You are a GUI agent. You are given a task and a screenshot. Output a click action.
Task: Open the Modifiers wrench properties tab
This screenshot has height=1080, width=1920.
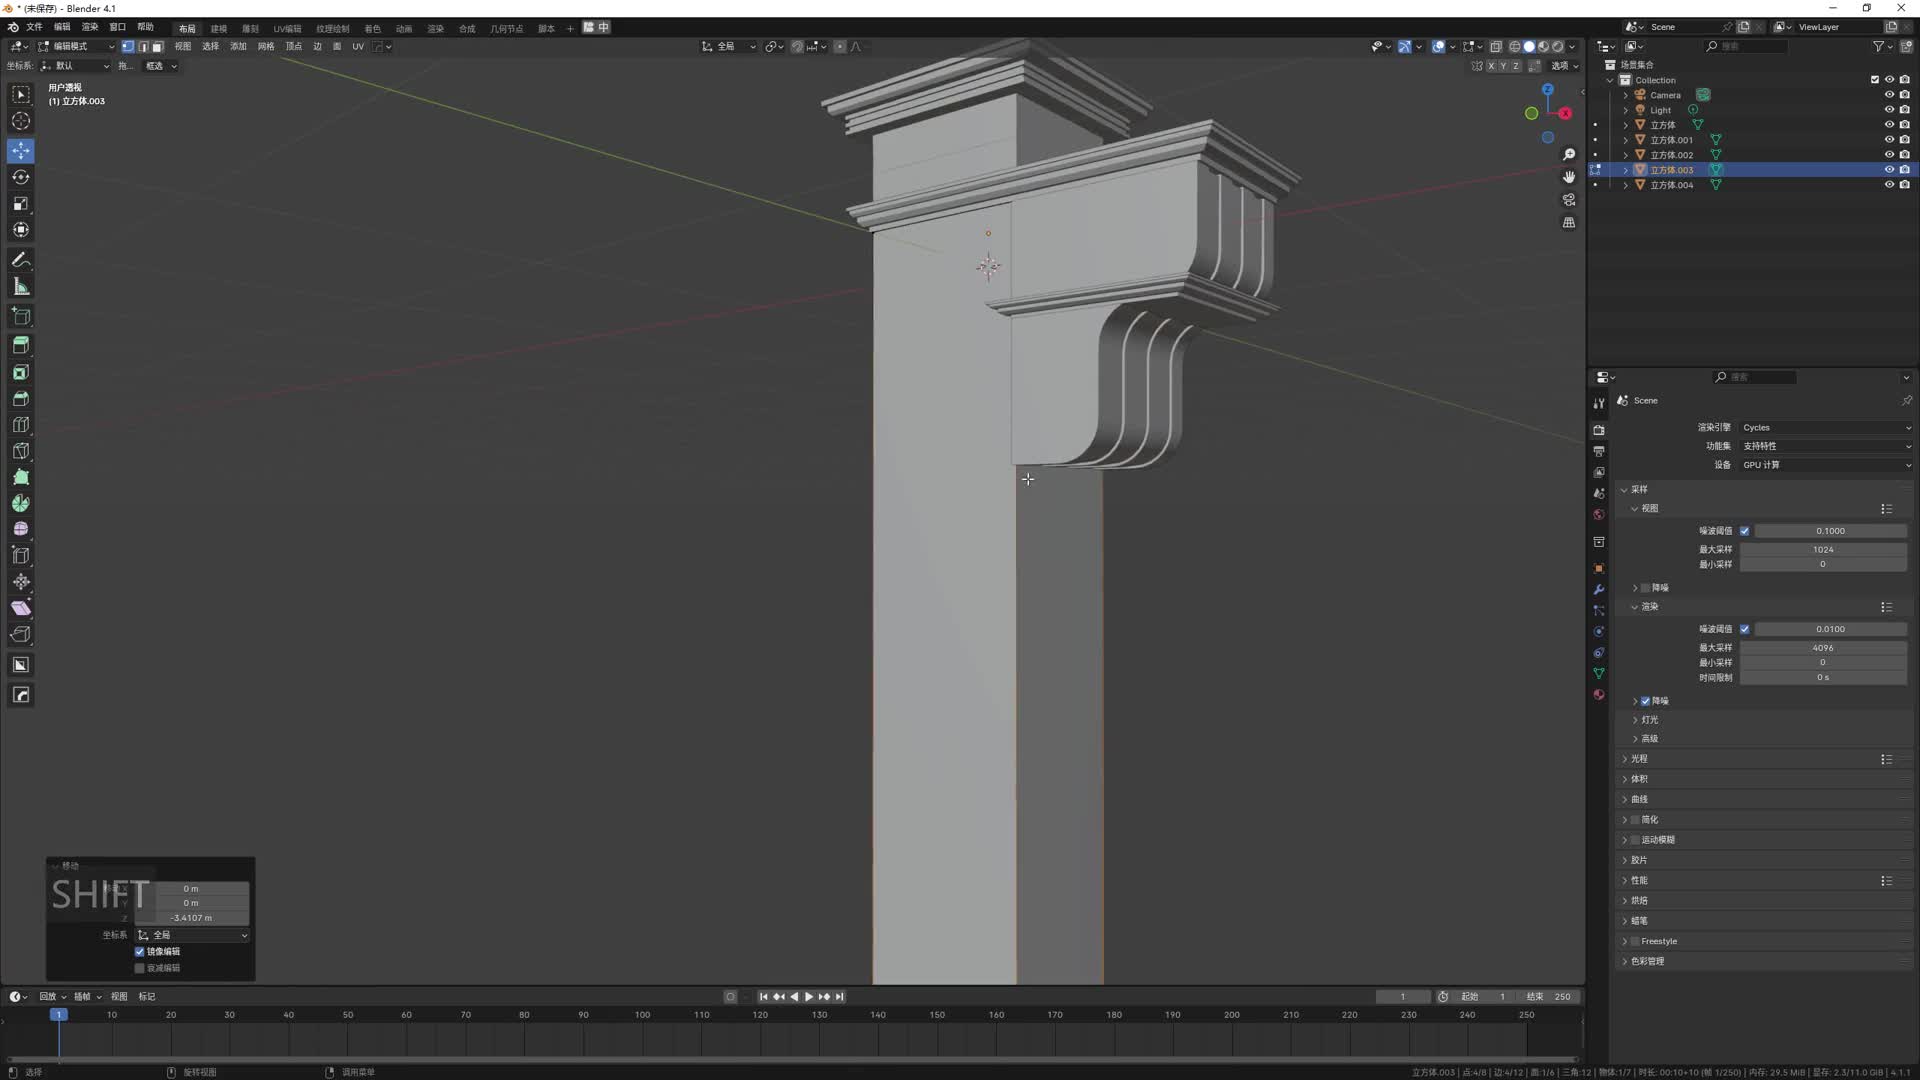pyautogui.click(x=1599, y=590)
